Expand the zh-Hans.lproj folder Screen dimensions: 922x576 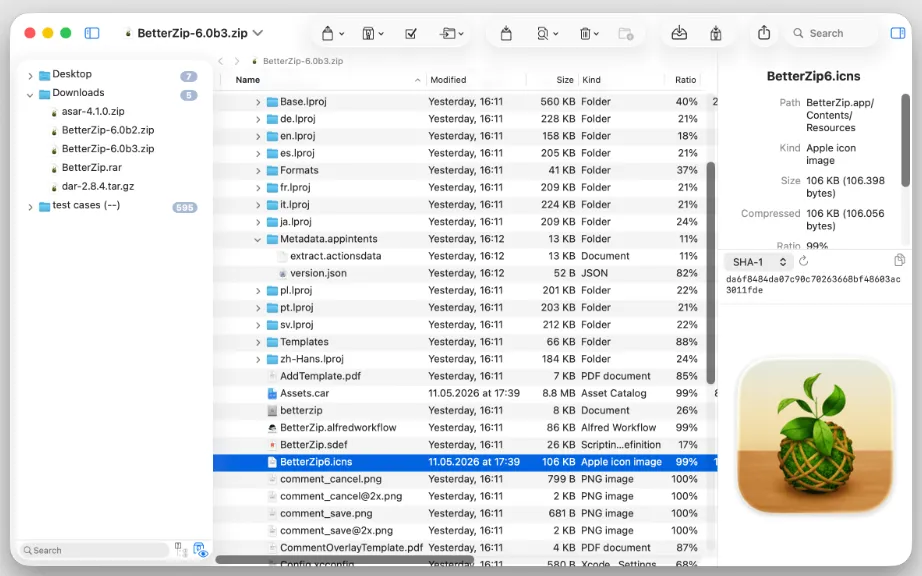[x=258, y=359]
